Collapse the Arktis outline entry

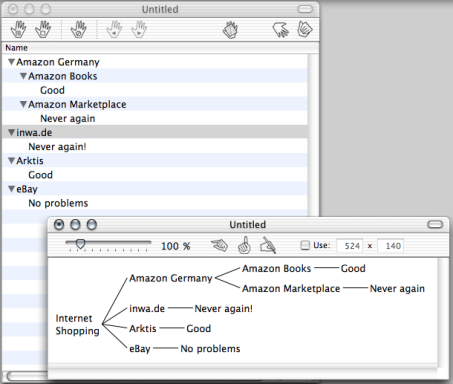coord(12,161)
